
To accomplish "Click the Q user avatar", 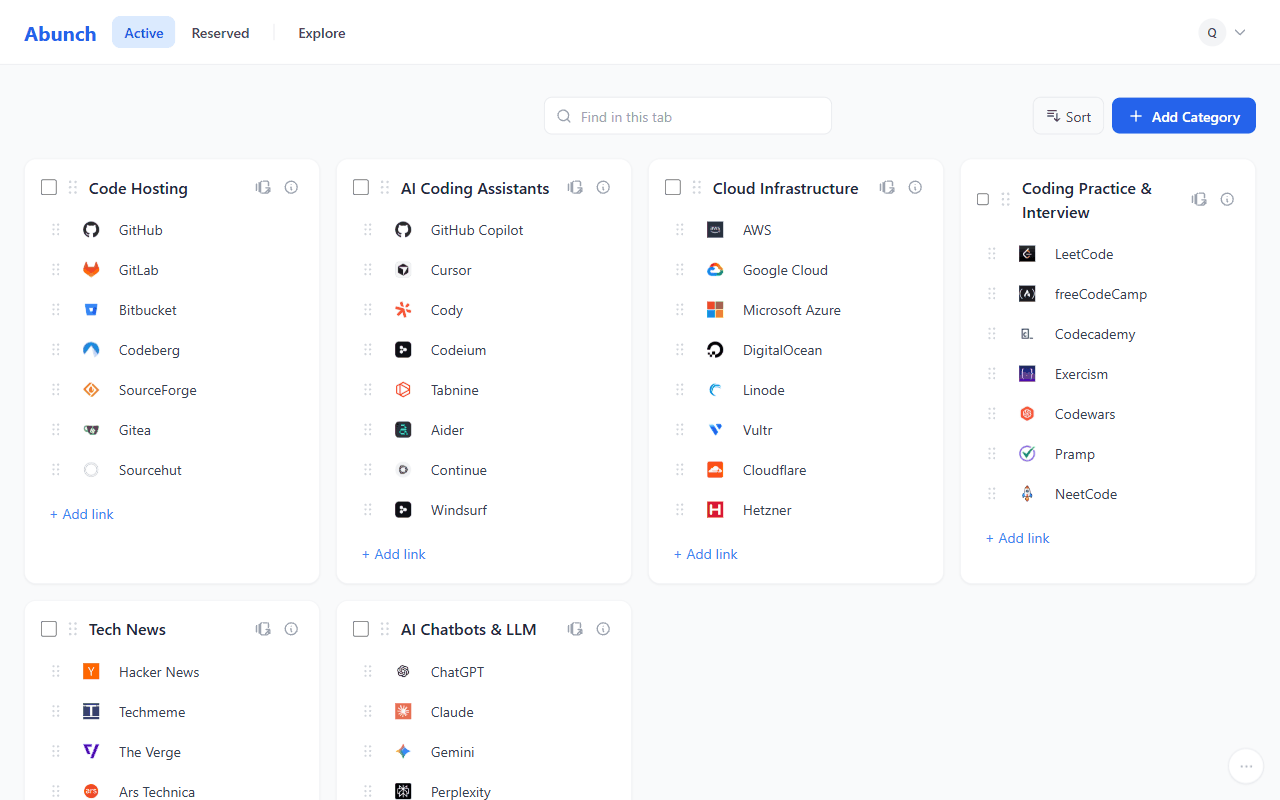I will point(1212,32).
